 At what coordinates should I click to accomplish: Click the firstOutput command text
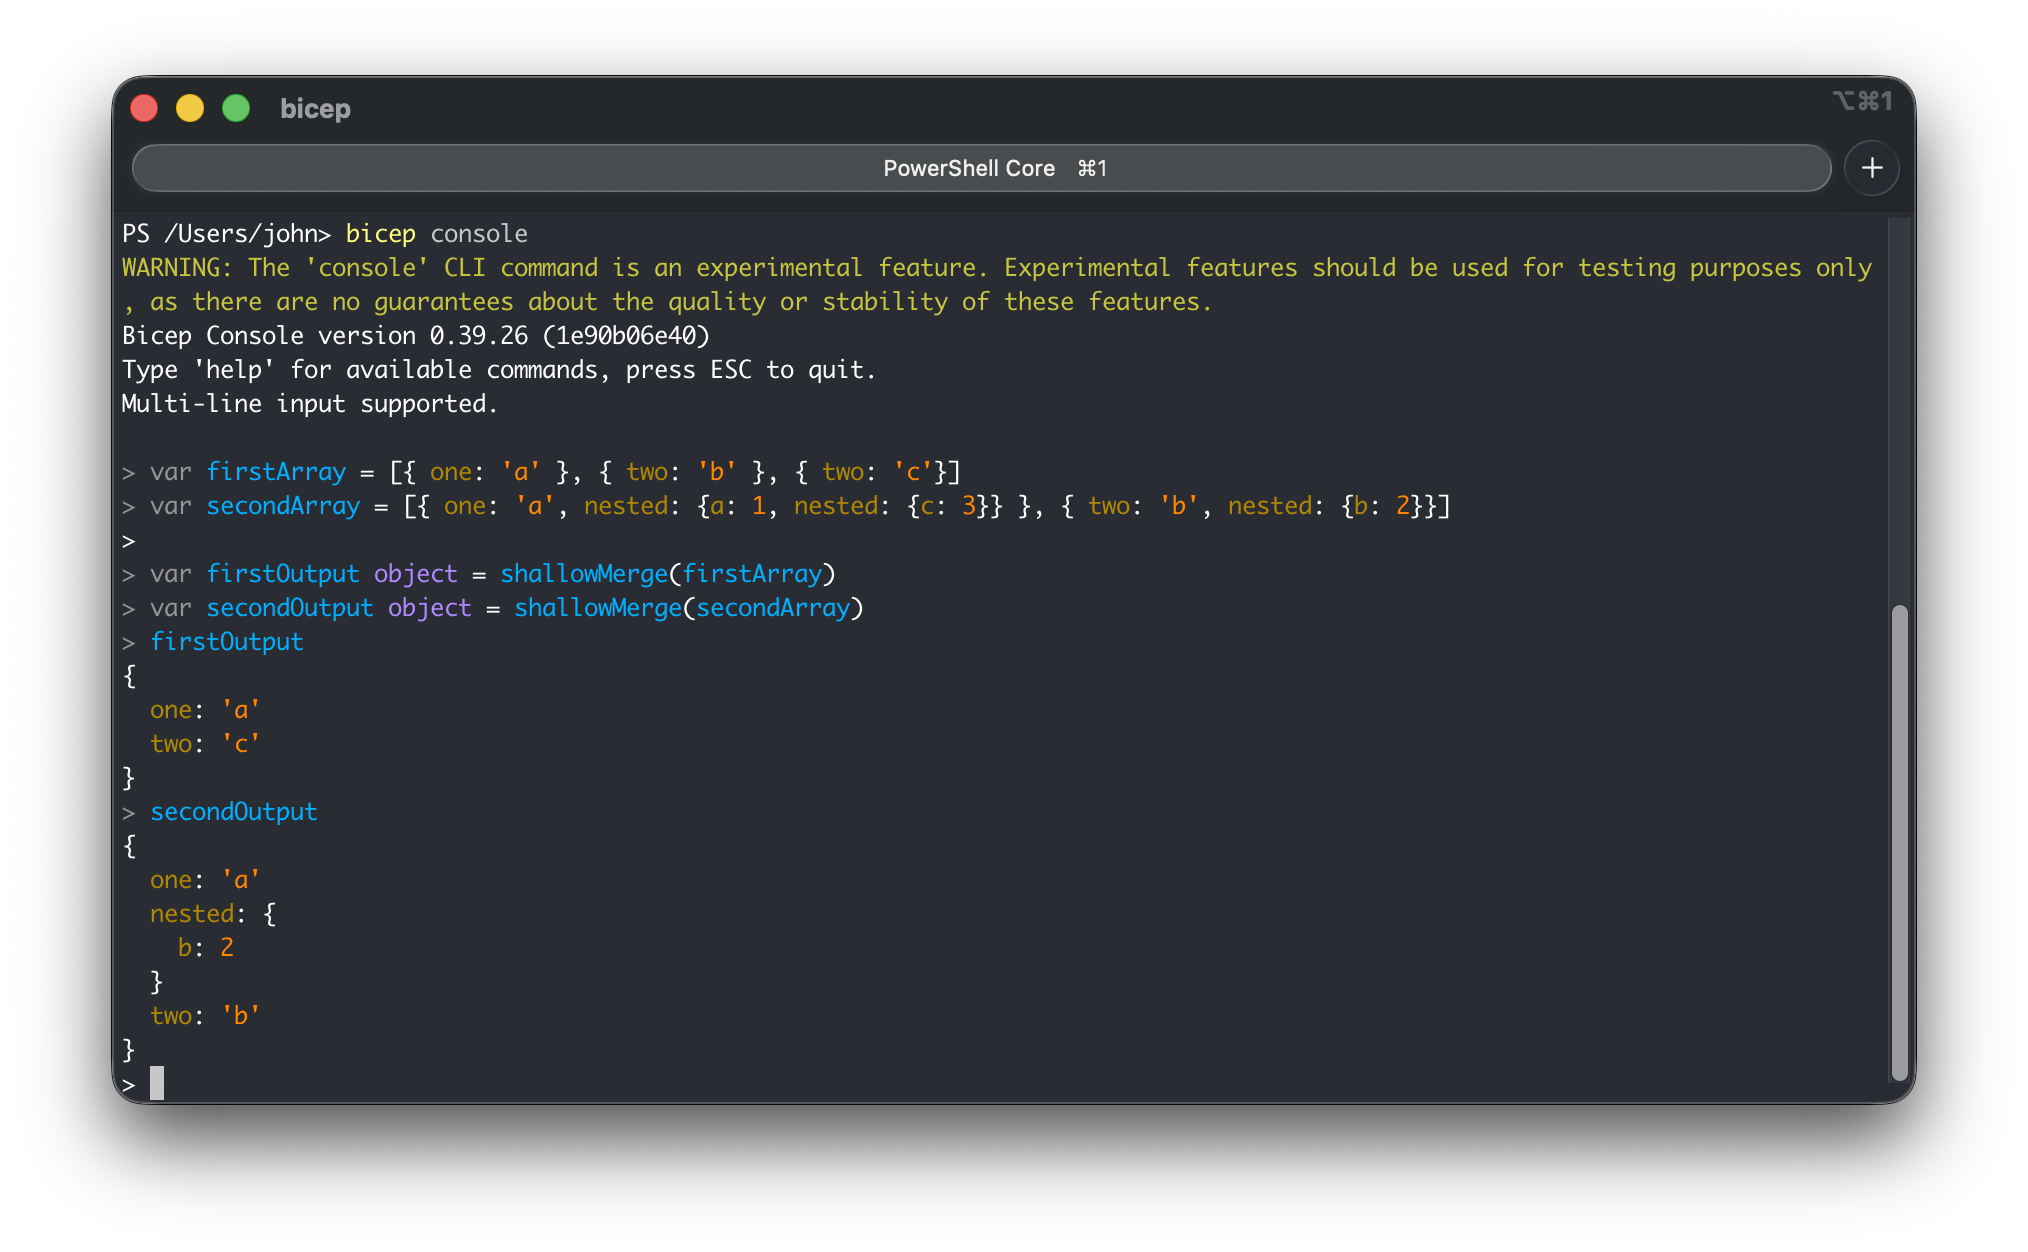click(227, 641)
